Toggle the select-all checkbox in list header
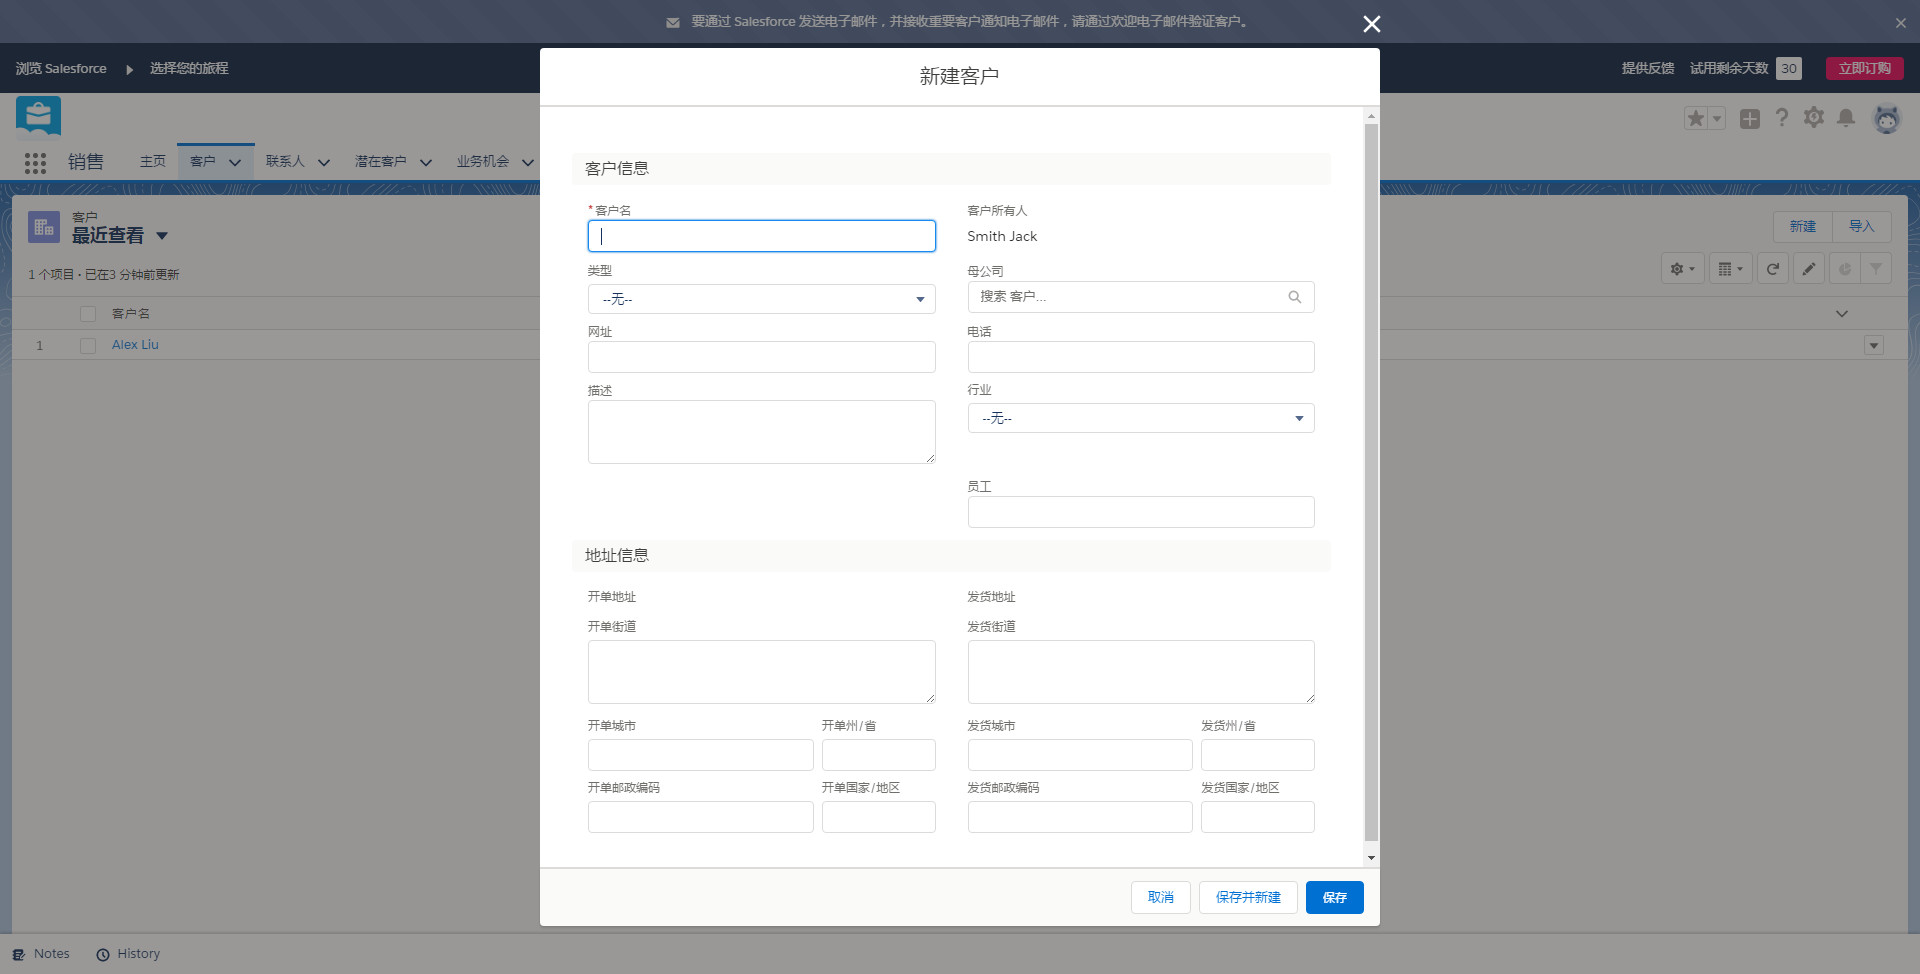The height and width of the screenshot is (974, 1920). point(88,314)
